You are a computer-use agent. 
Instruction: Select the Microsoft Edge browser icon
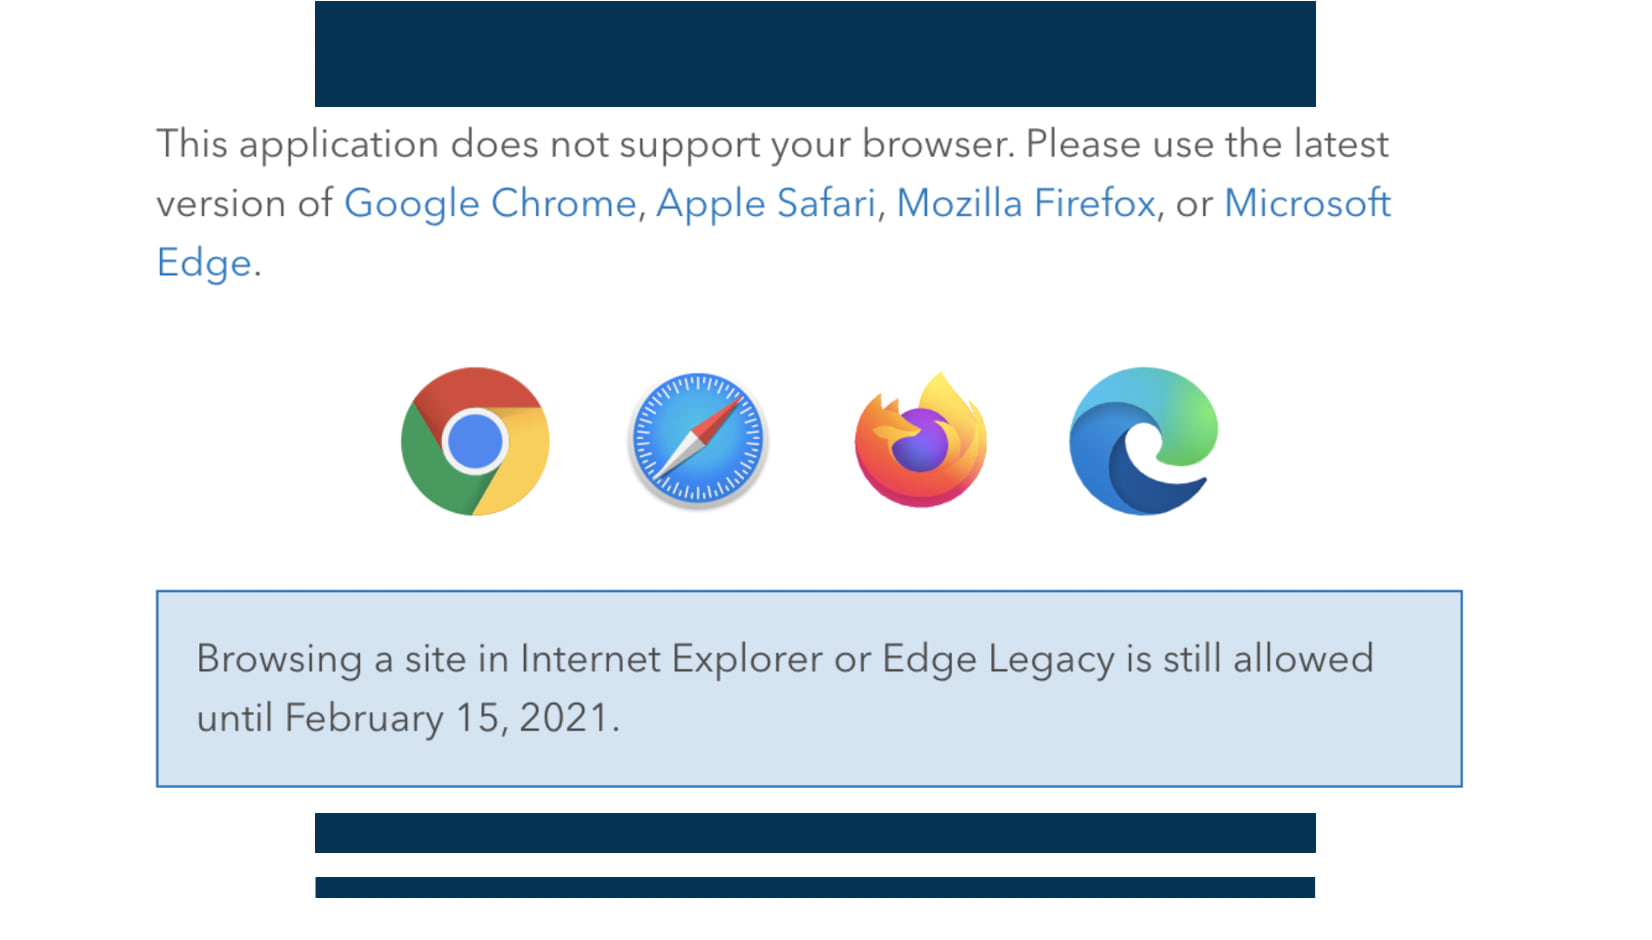tap(1141, 440)
